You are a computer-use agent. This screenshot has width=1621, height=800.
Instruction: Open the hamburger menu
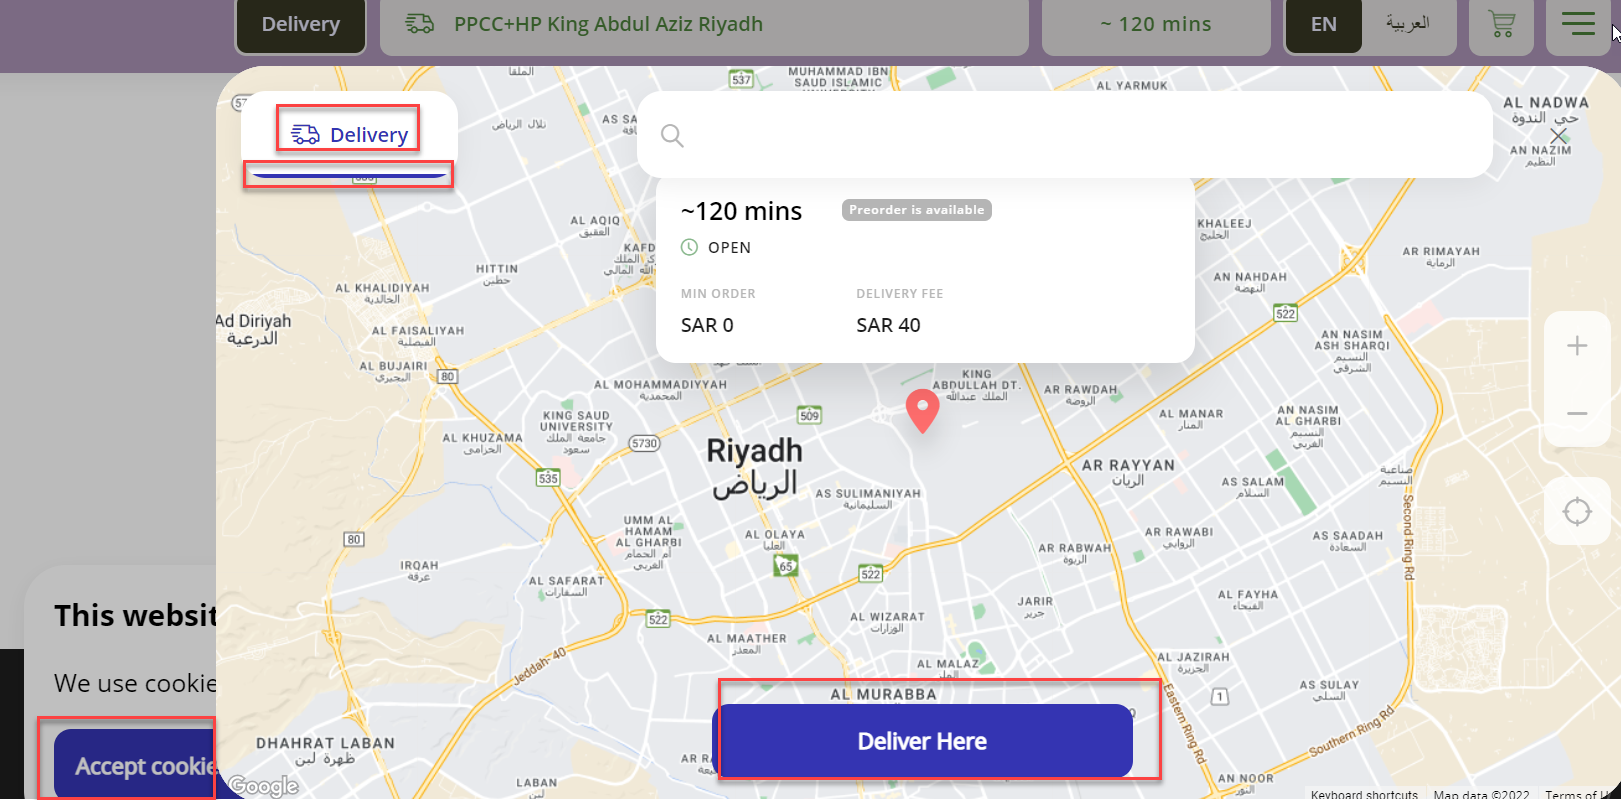pyautogui.click(x=1578, y=24)
